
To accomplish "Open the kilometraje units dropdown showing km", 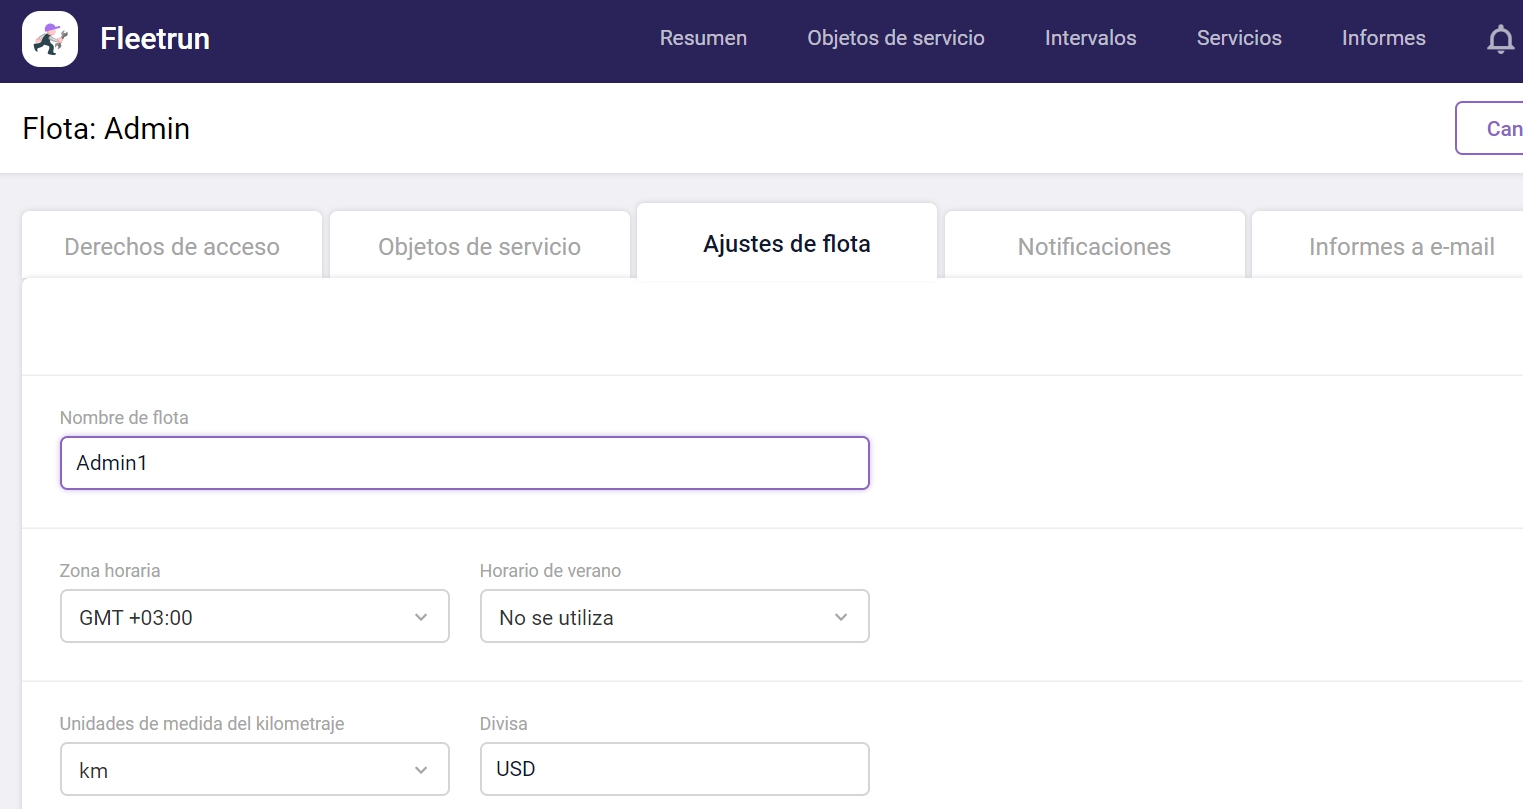I will [x=254, y=769].
